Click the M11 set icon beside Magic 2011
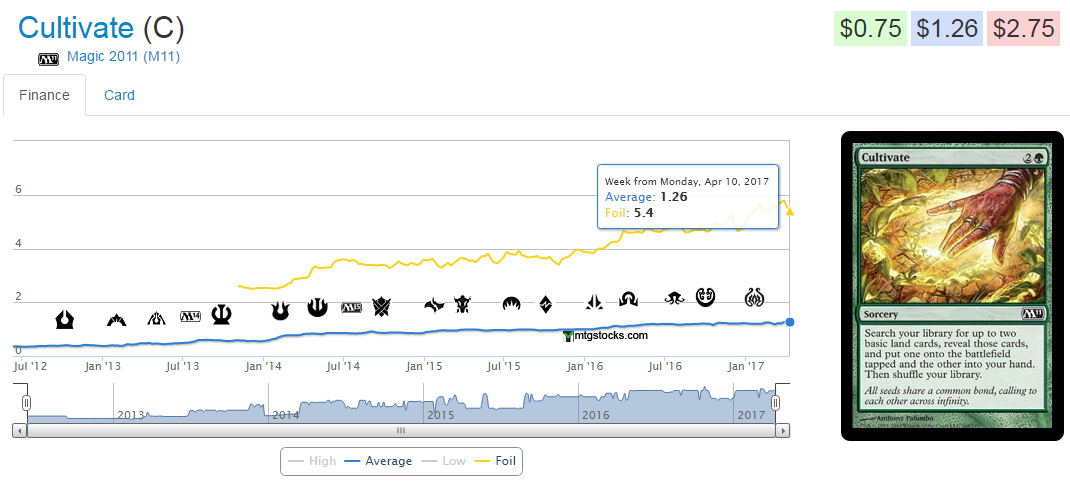 [48, 58]
